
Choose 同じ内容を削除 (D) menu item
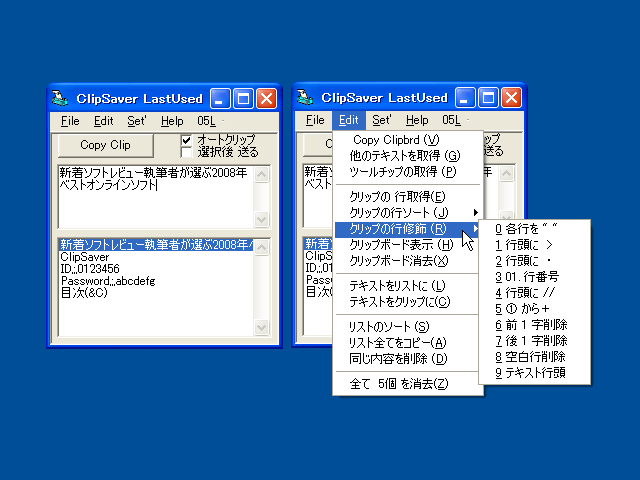[407, 359]
